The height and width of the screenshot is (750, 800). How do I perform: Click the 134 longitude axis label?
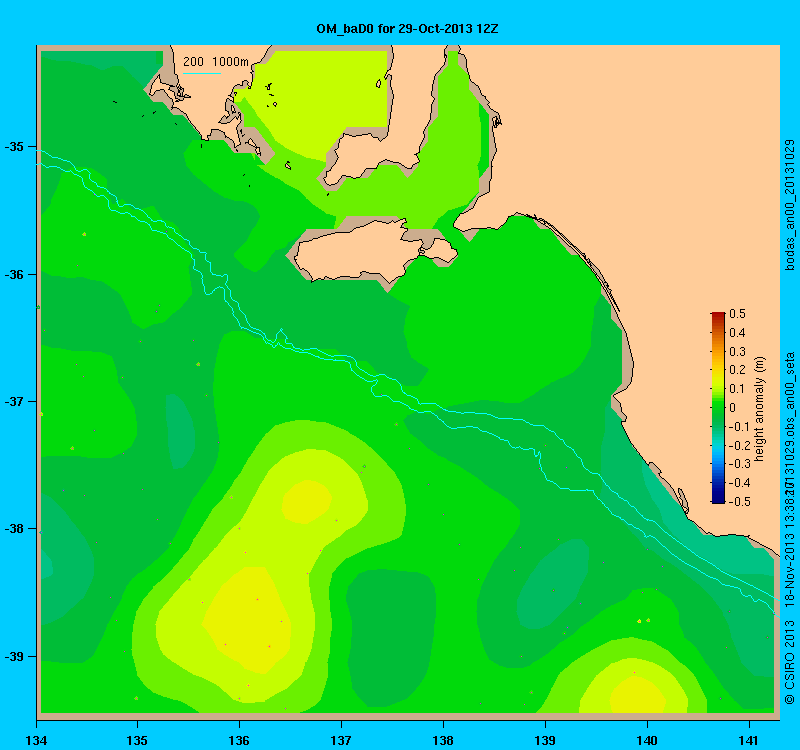pos(36,740)
